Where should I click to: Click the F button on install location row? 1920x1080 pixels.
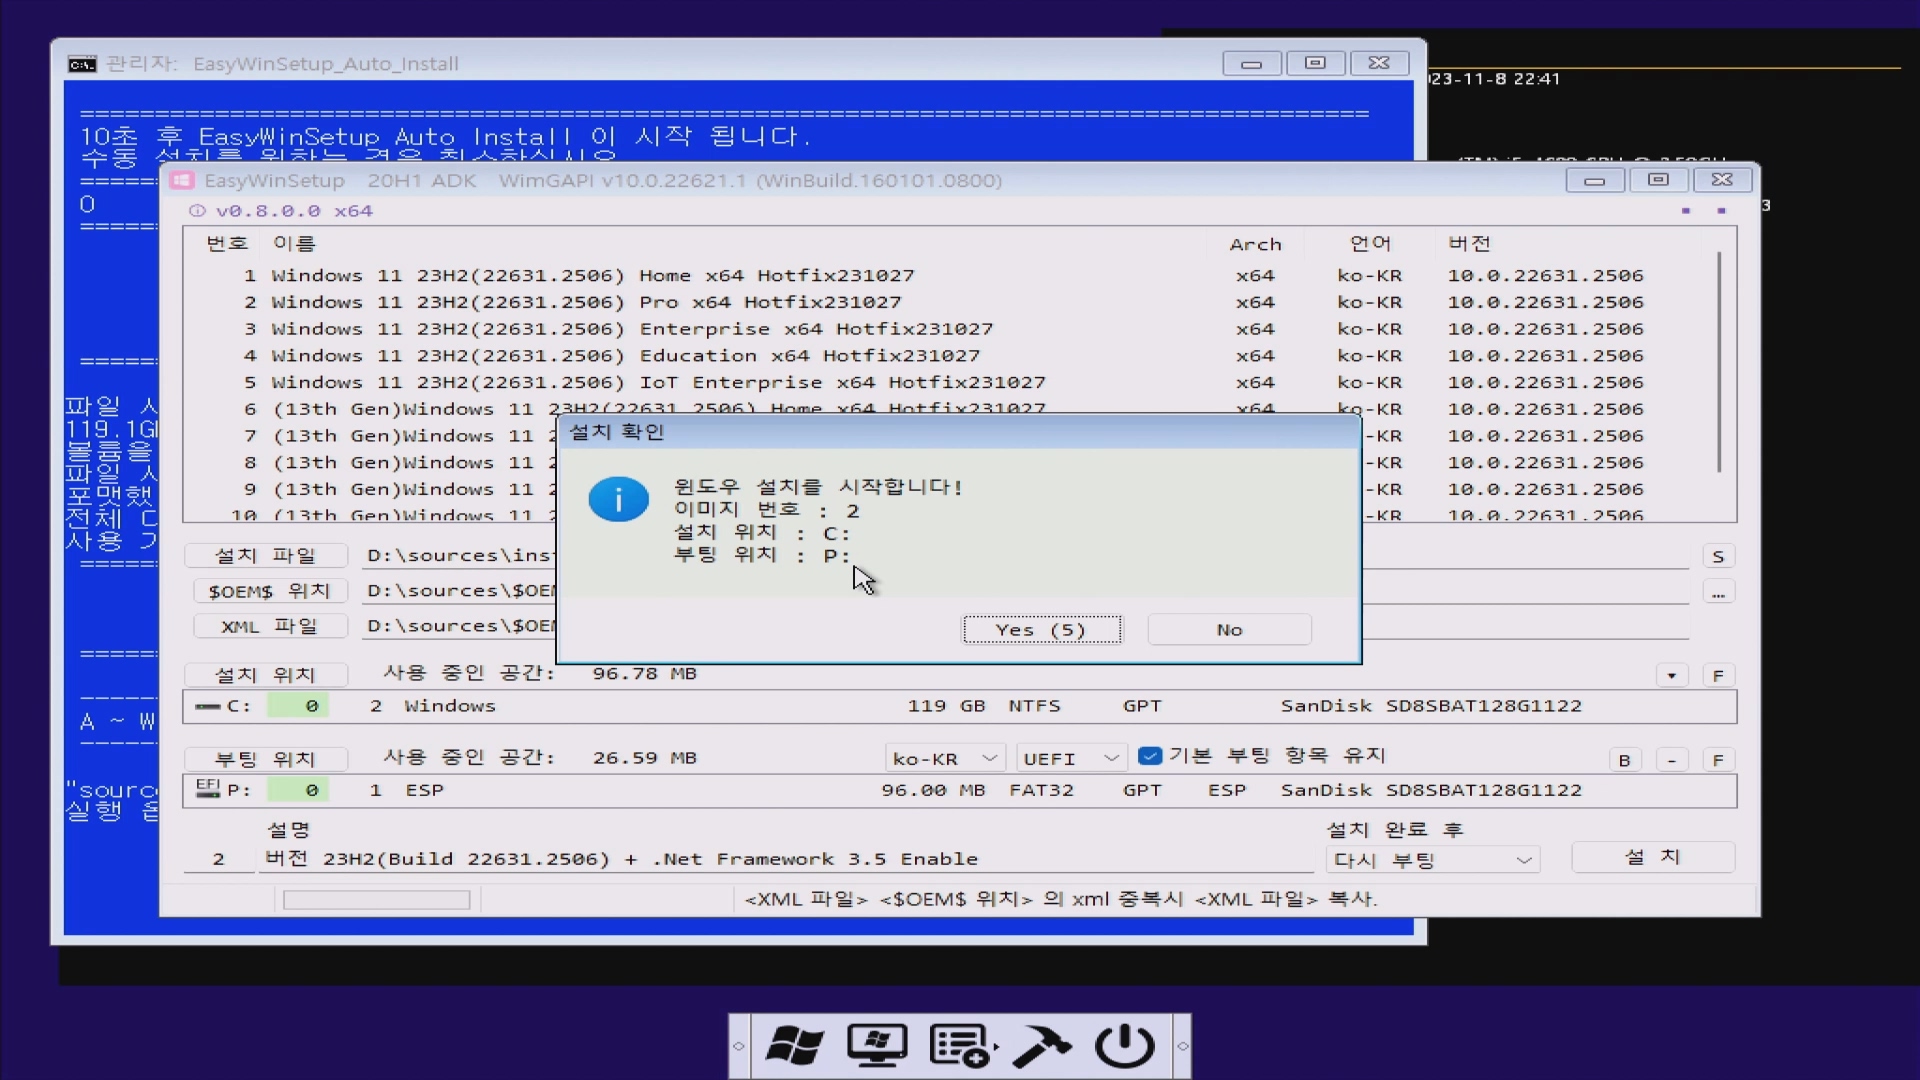(x=1718, y=676)
